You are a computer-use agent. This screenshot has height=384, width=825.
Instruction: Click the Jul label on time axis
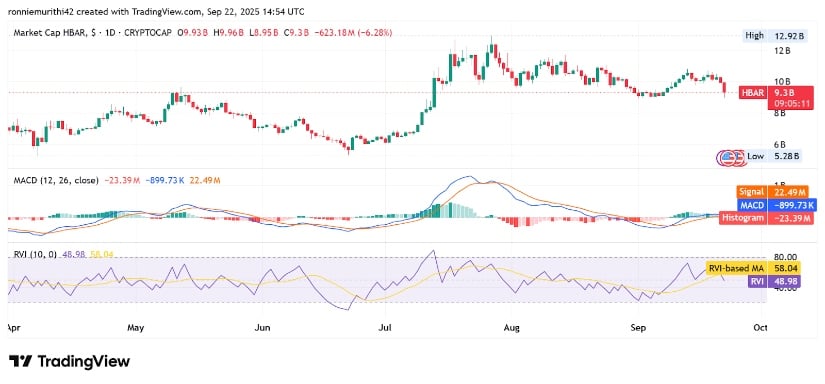click(x=386, y=328)
